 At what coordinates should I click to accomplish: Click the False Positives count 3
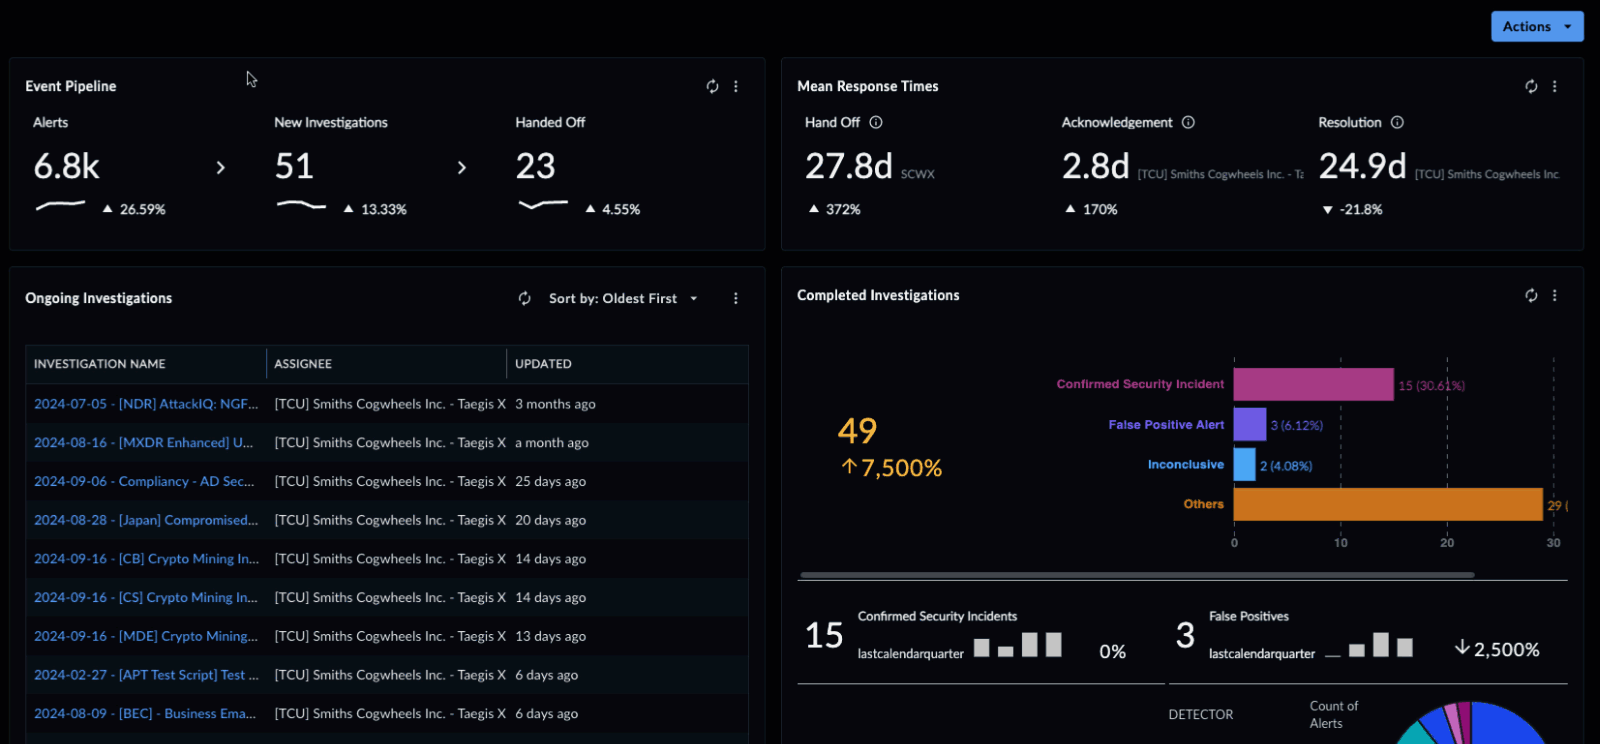tap(1185, 635)
